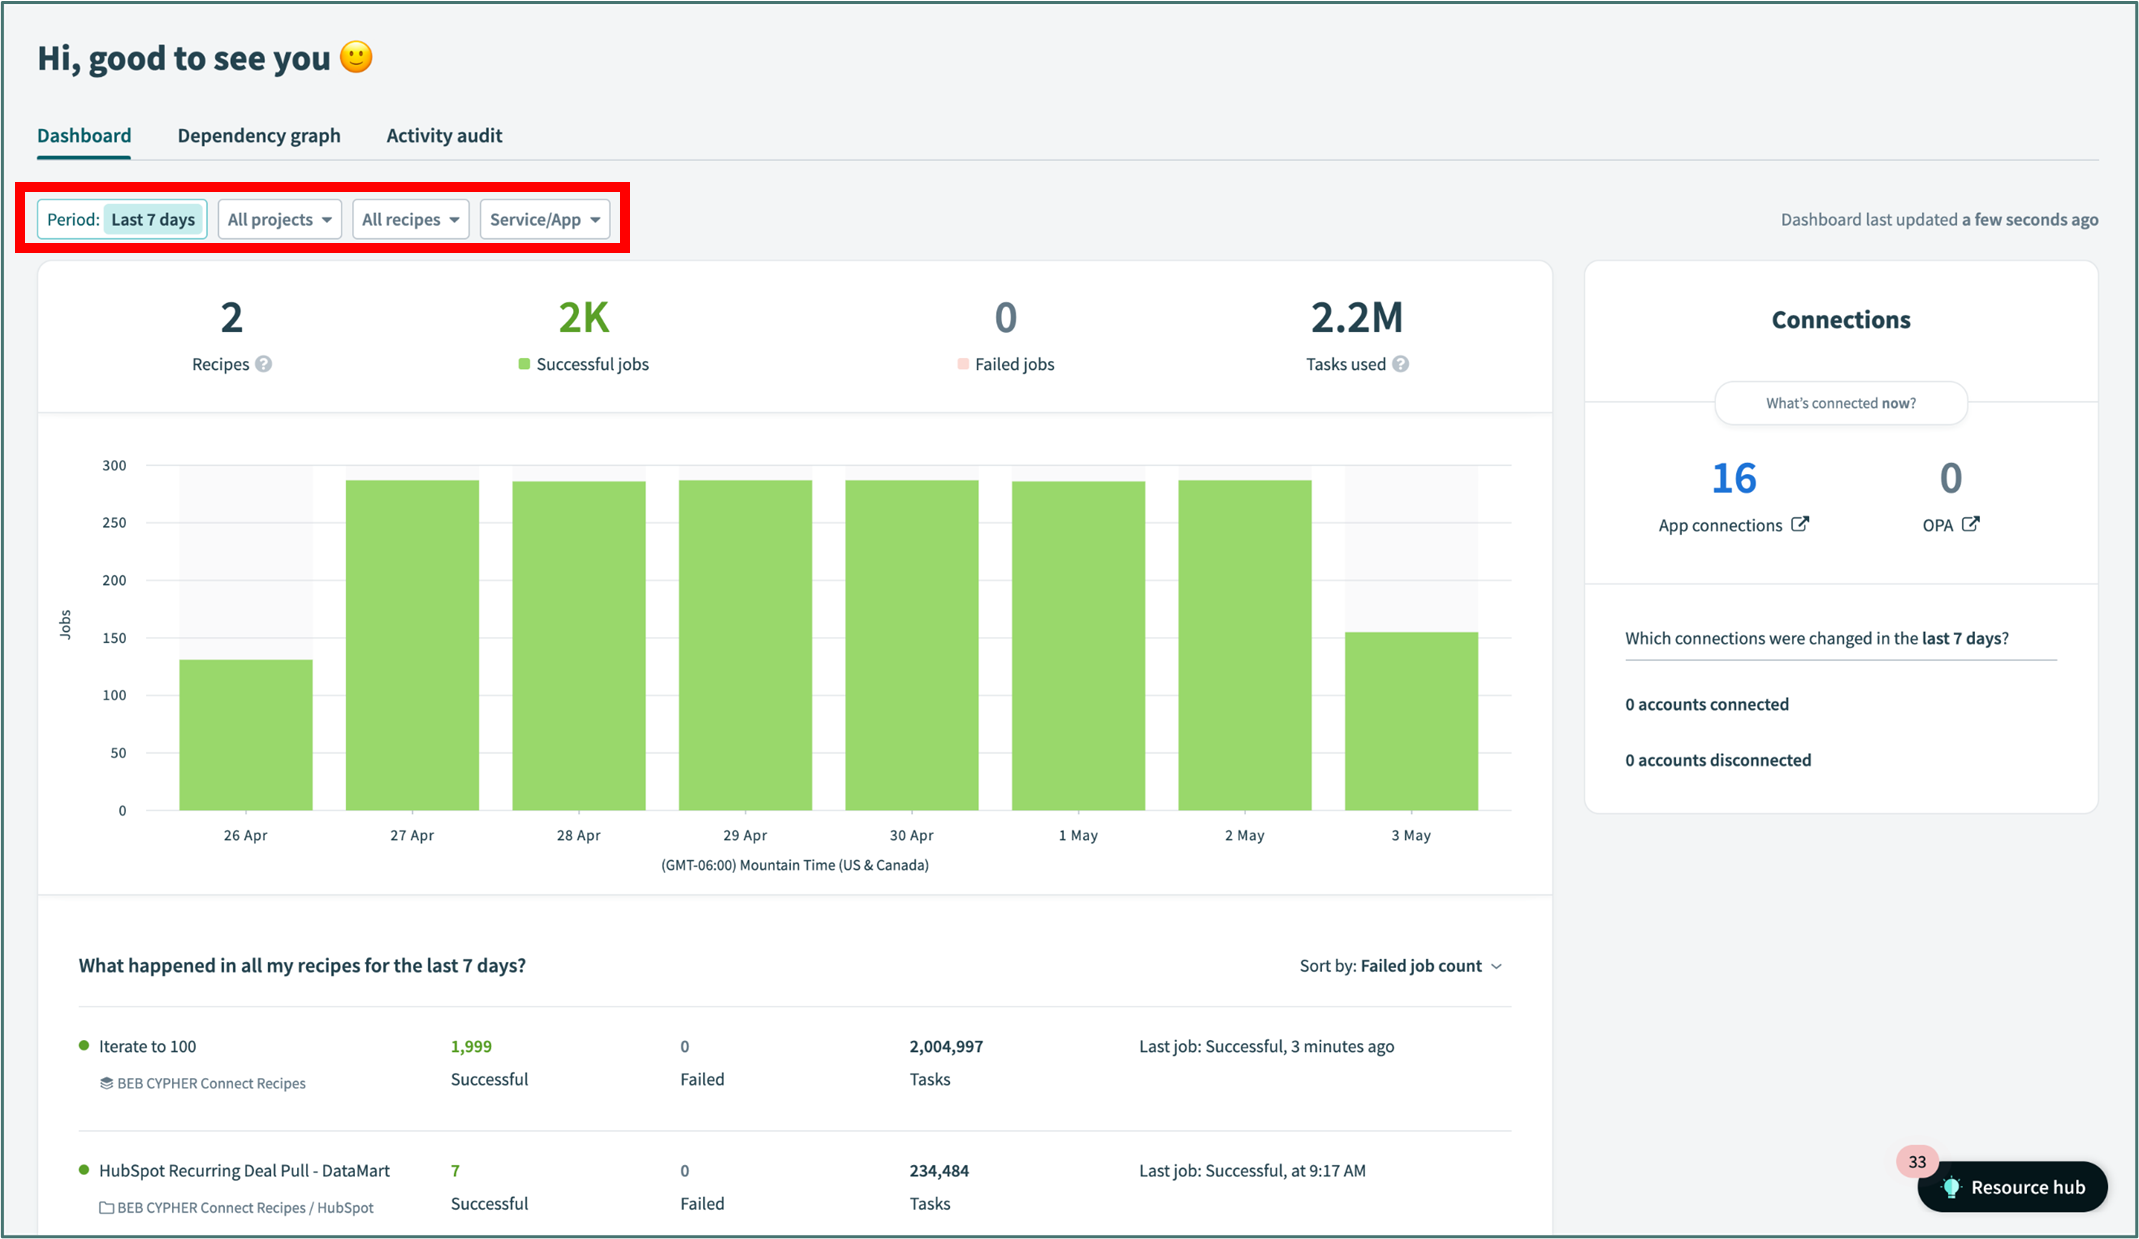Open the Activity audit tab
The image size is (2139, 1239).
click(x=444, y=135)
